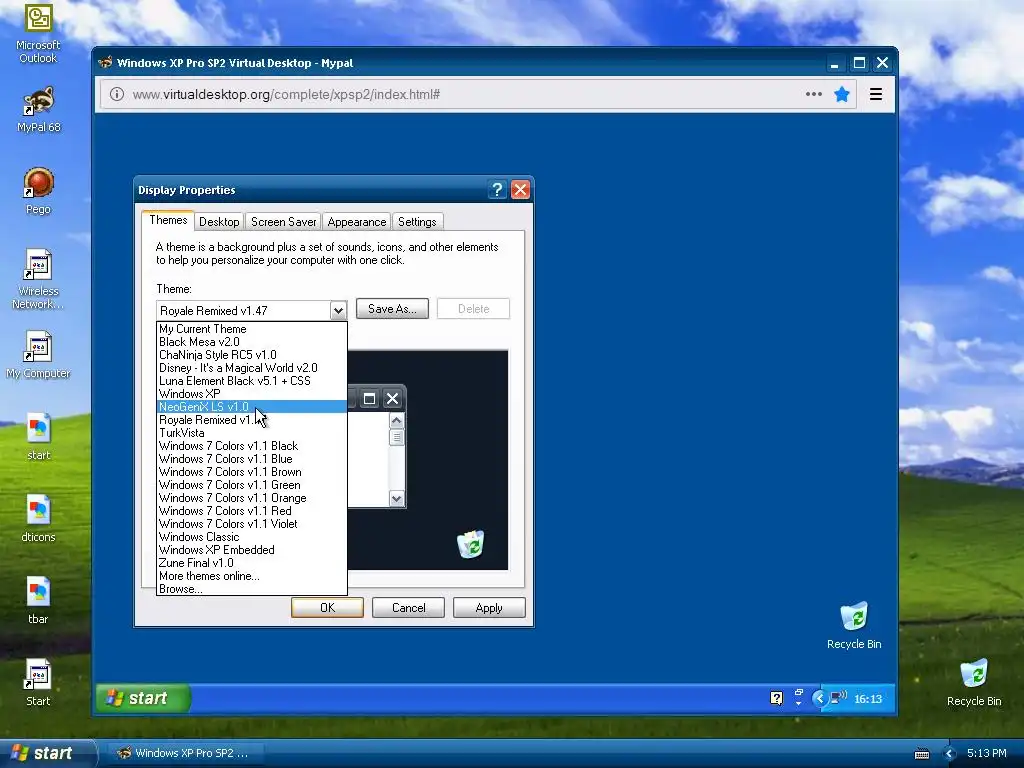Choose 'Windows 7 Colors v1.1 Violet'
The height and width of the screenshot is (768, 1024).
coord(251,524)
